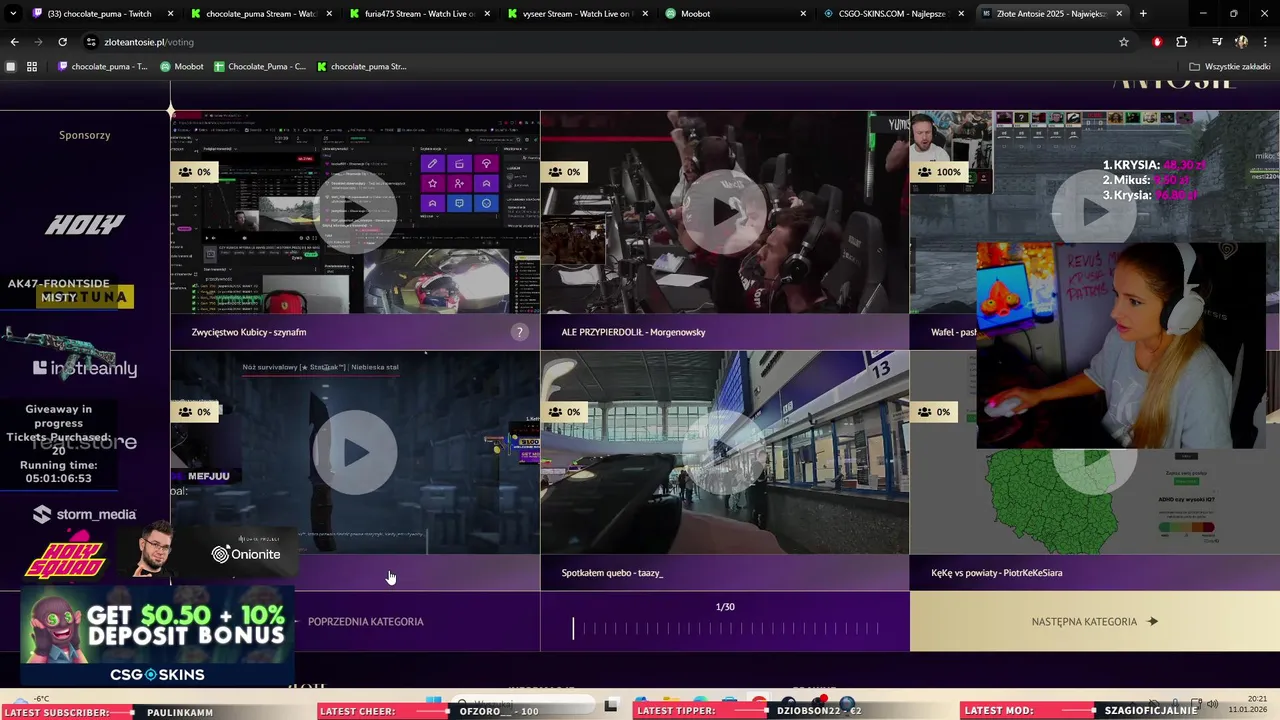
Task: Open the Moobot bookmark
Action: 182,67
